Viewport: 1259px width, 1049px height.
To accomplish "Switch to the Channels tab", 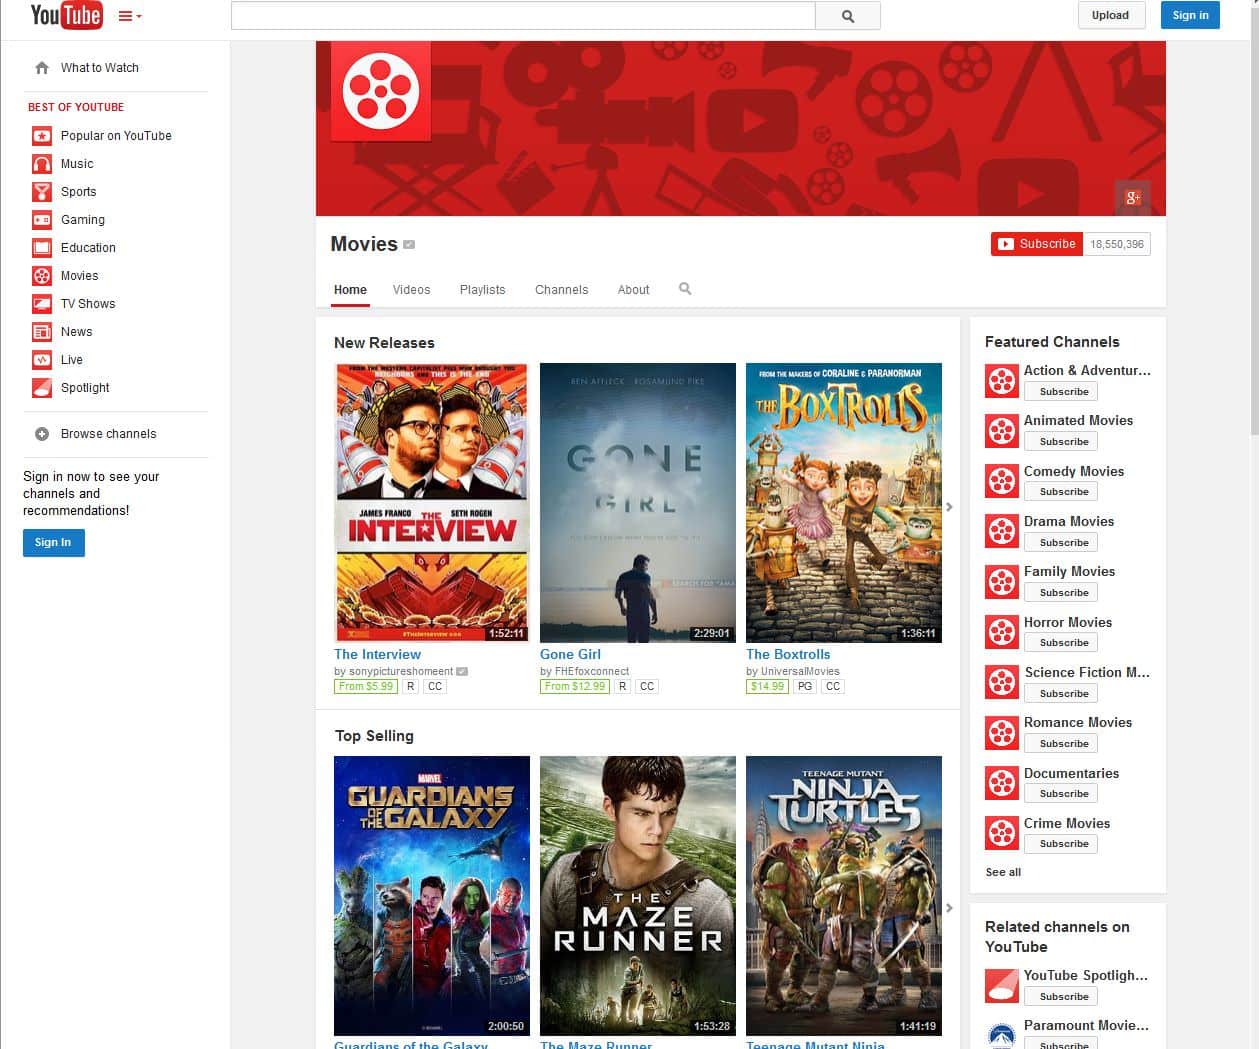I will click(561, 290).
